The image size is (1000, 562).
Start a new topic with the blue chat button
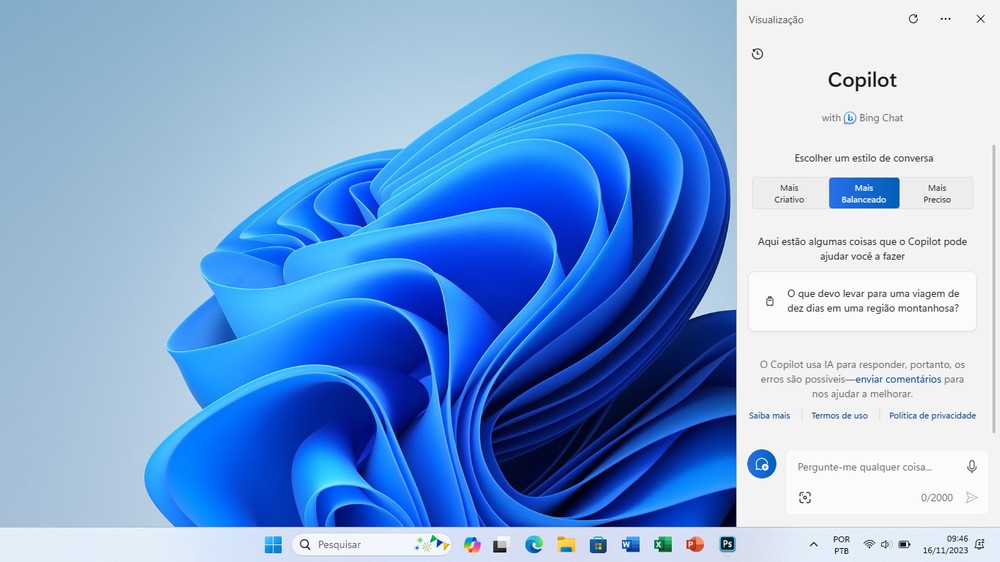coord(762,464)
